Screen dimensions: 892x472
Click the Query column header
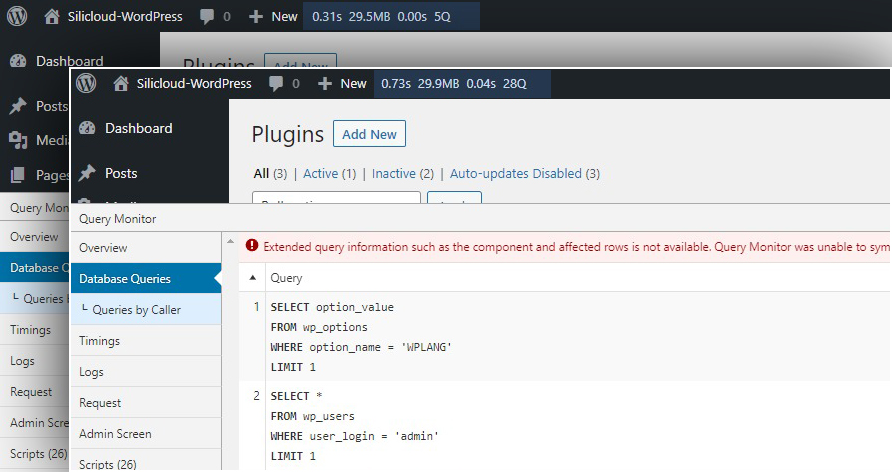tap(286, 278)
